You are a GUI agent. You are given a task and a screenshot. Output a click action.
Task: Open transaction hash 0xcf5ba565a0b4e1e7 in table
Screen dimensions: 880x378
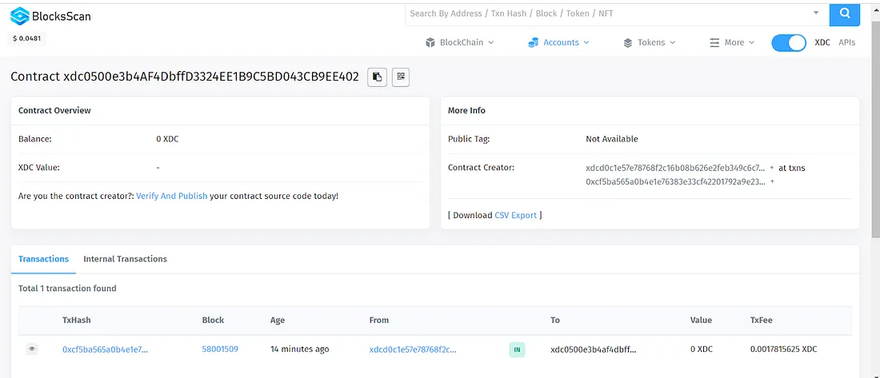click(105, 349)
